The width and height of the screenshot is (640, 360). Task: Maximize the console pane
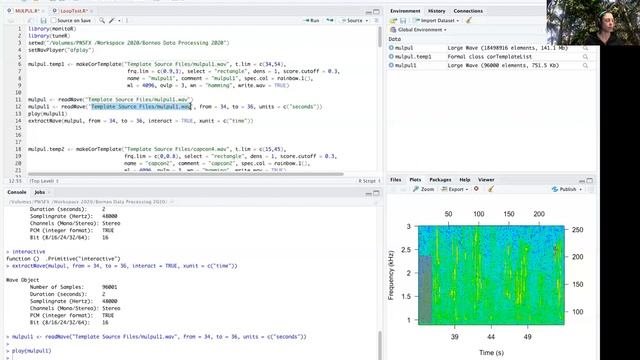376,193
